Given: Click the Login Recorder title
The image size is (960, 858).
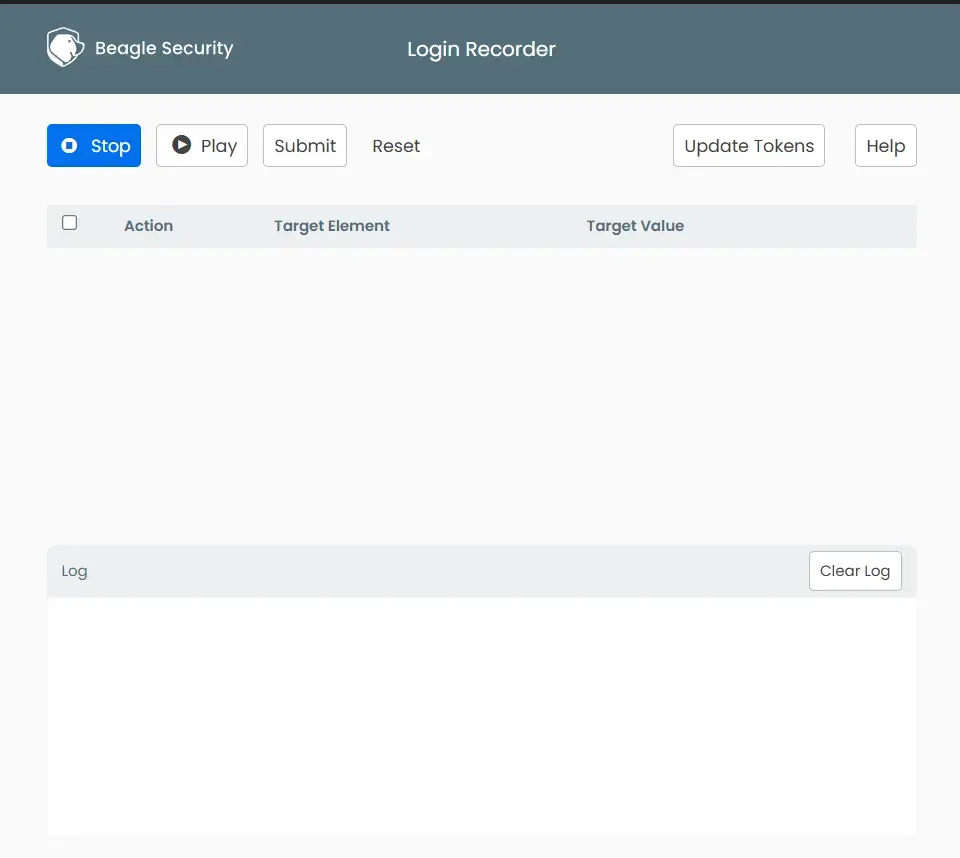Looking at the screenshot, I should tap(481, 49).
